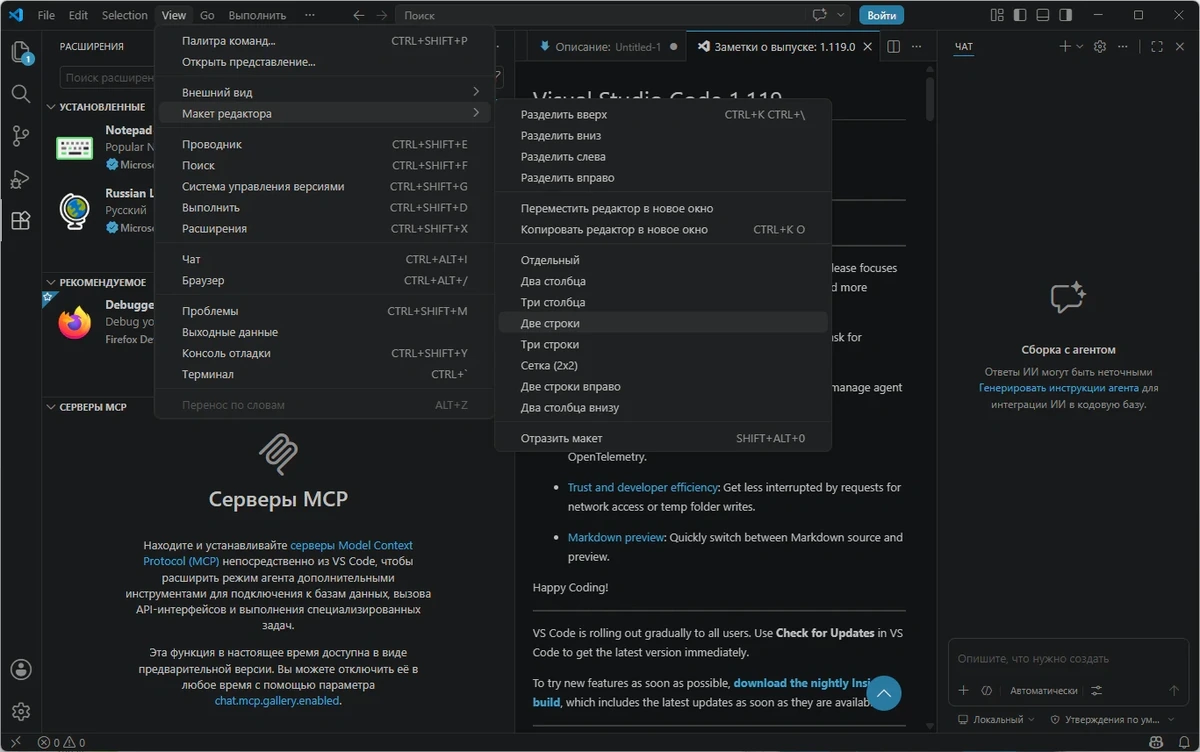This screenshot has width=1200, height=752.
Task: Open the Selection menu
Action: coord(125,15)
